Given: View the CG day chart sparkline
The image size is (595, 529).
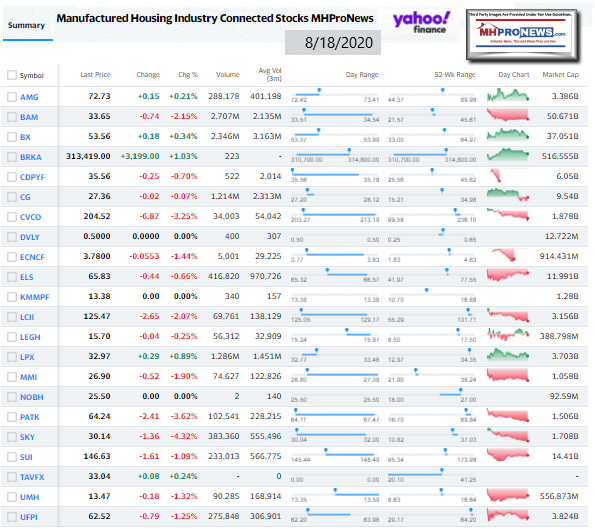Looking at the screenshot, I should point(508,195).
